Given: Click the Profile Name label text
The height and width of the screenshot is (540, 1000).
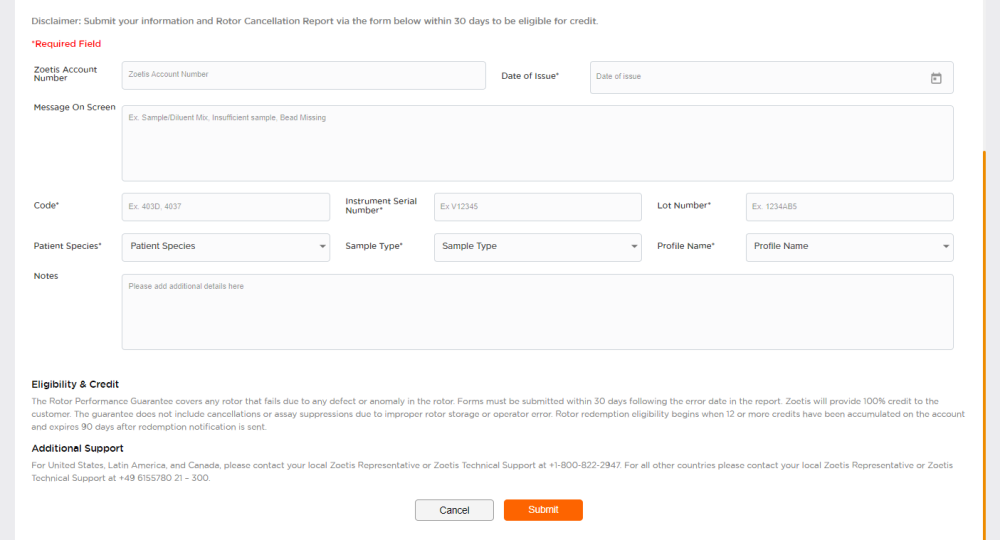Looking at the screenshot, I should [686, 246].
